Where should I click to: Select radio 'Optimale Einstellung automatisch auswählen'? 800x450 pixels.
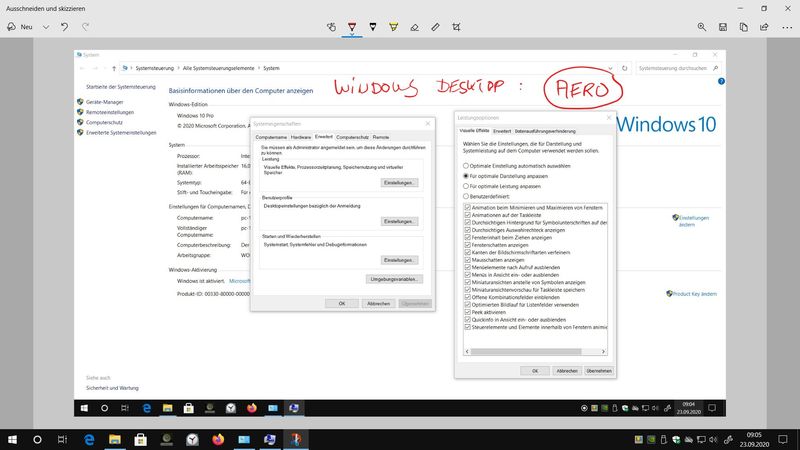(x=466, y=166)
